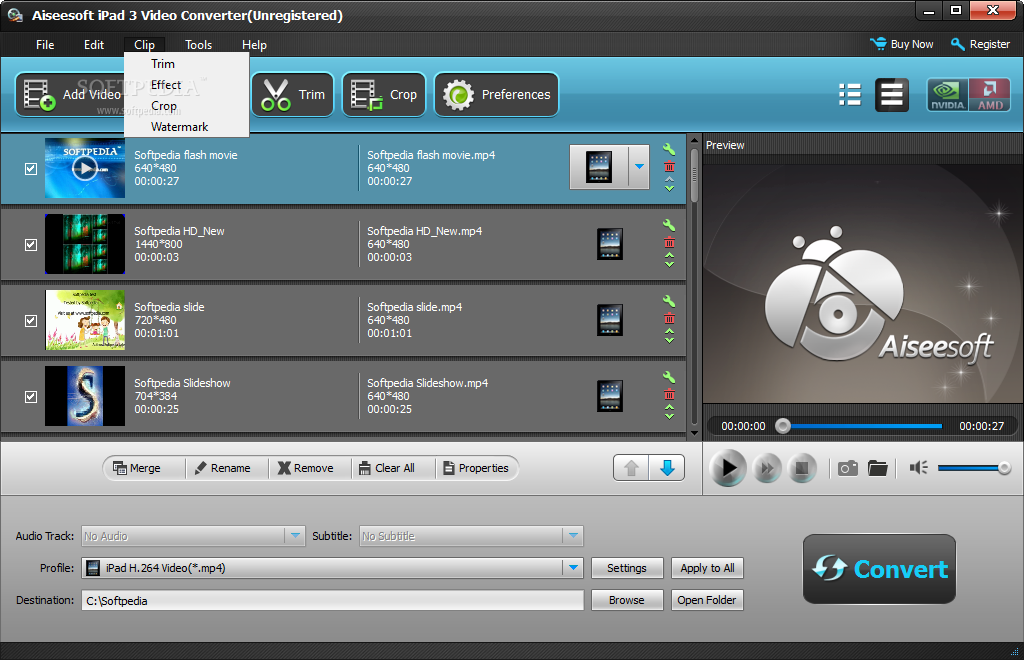Open the Audio Track dropdown
The width and height of the screenshot is (1024, 660).
coord(295,536)
